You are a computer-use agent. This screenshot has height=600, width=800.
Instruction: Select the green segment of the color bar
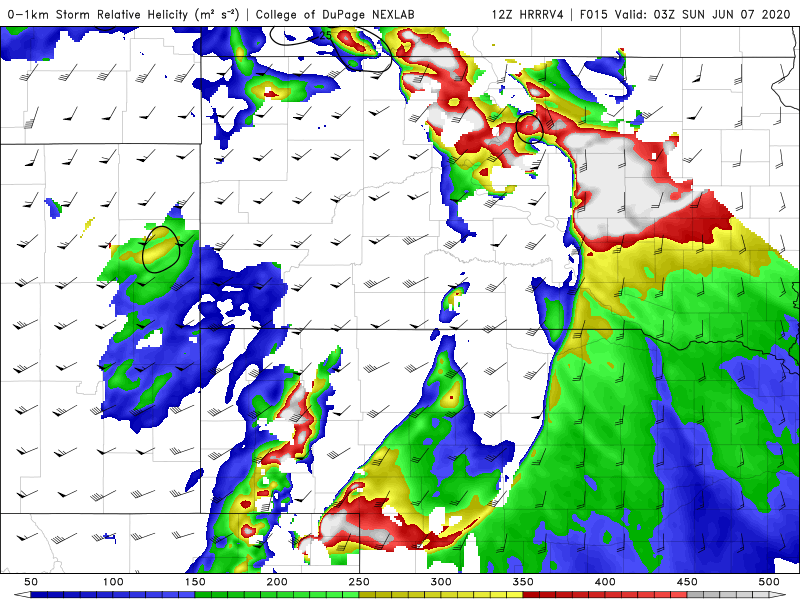coord(277,595)
